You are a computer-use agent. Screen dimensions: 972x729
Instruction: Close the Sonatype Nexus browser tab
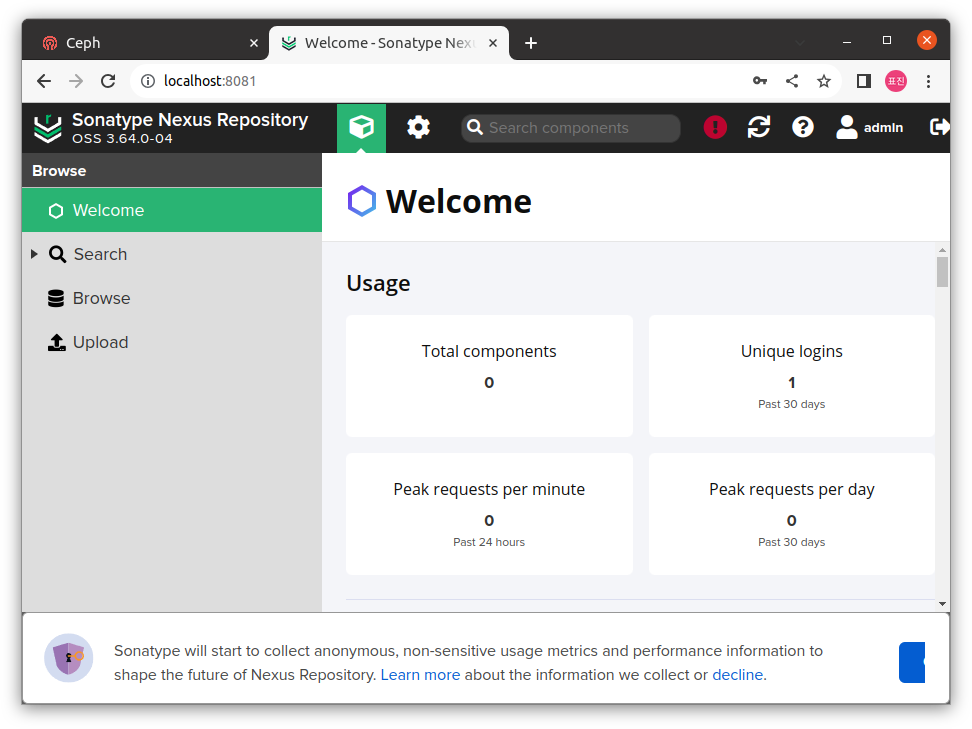coord(493,43)
